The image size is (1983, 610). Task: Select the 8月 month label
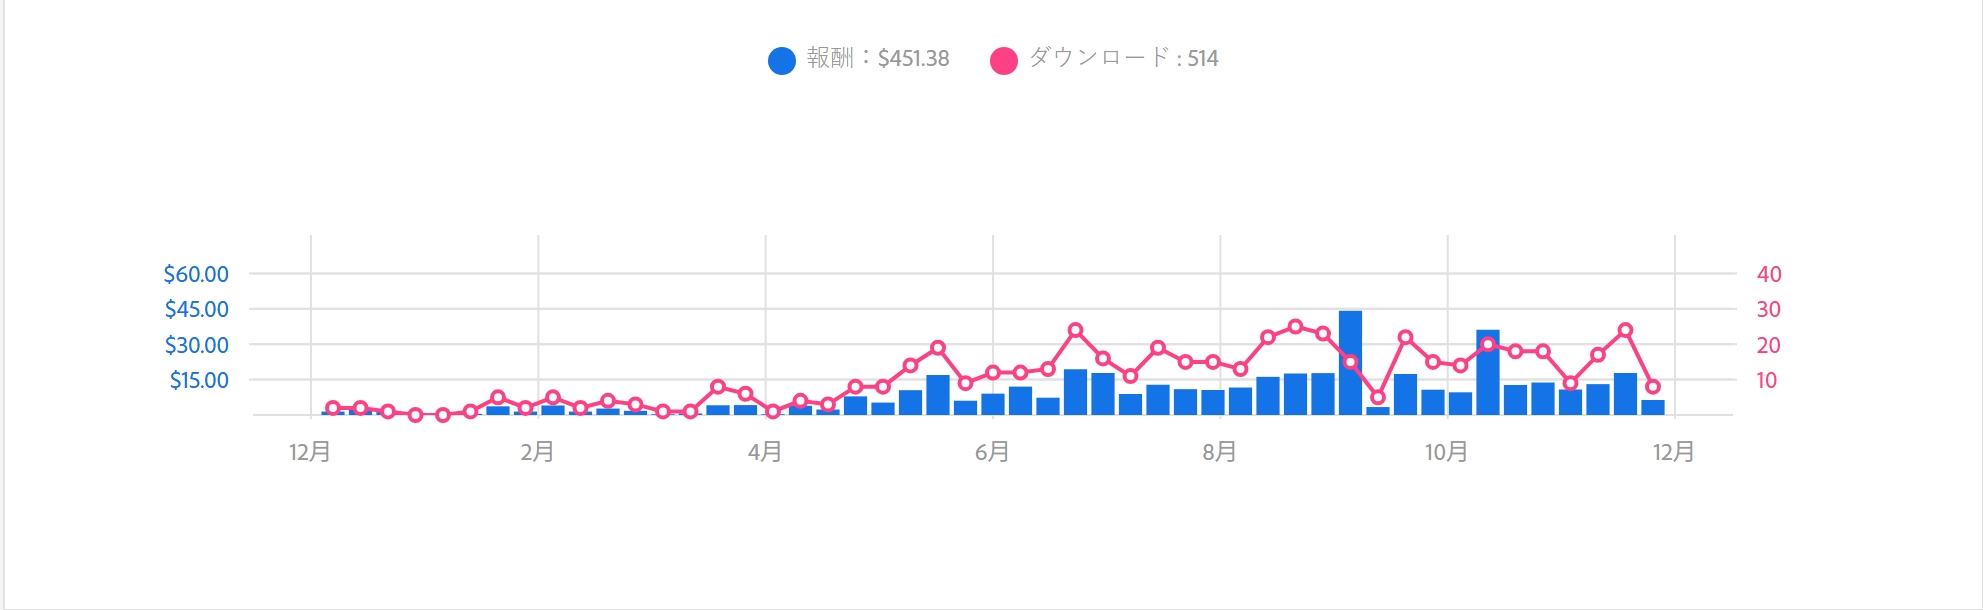click(x=1219, y=452)
